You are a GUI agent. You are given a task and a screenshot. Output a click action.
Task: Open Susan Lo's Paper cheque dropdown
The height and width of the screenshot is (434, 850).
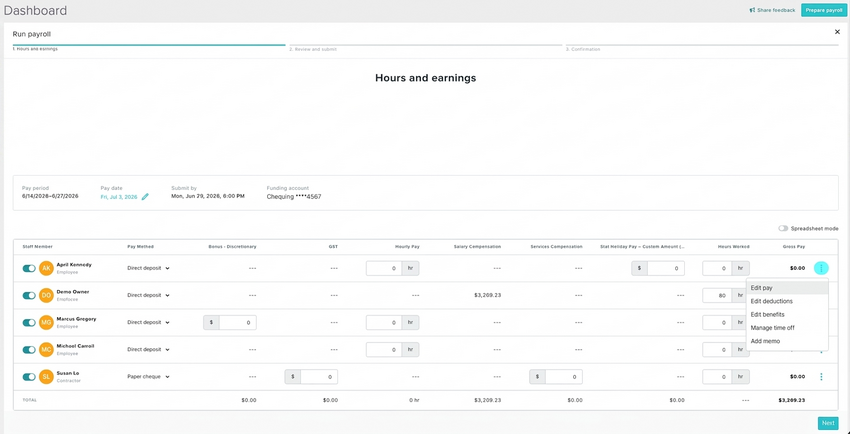coord(148,377)
